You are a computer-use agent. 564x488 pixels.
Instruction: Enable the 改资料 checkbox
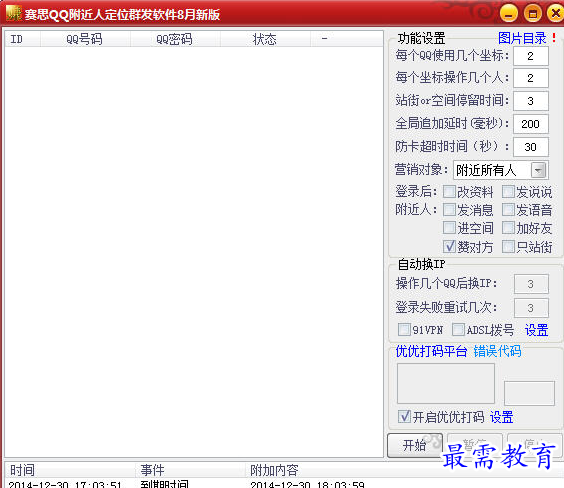pyautogui.click(x=449, y=192)
